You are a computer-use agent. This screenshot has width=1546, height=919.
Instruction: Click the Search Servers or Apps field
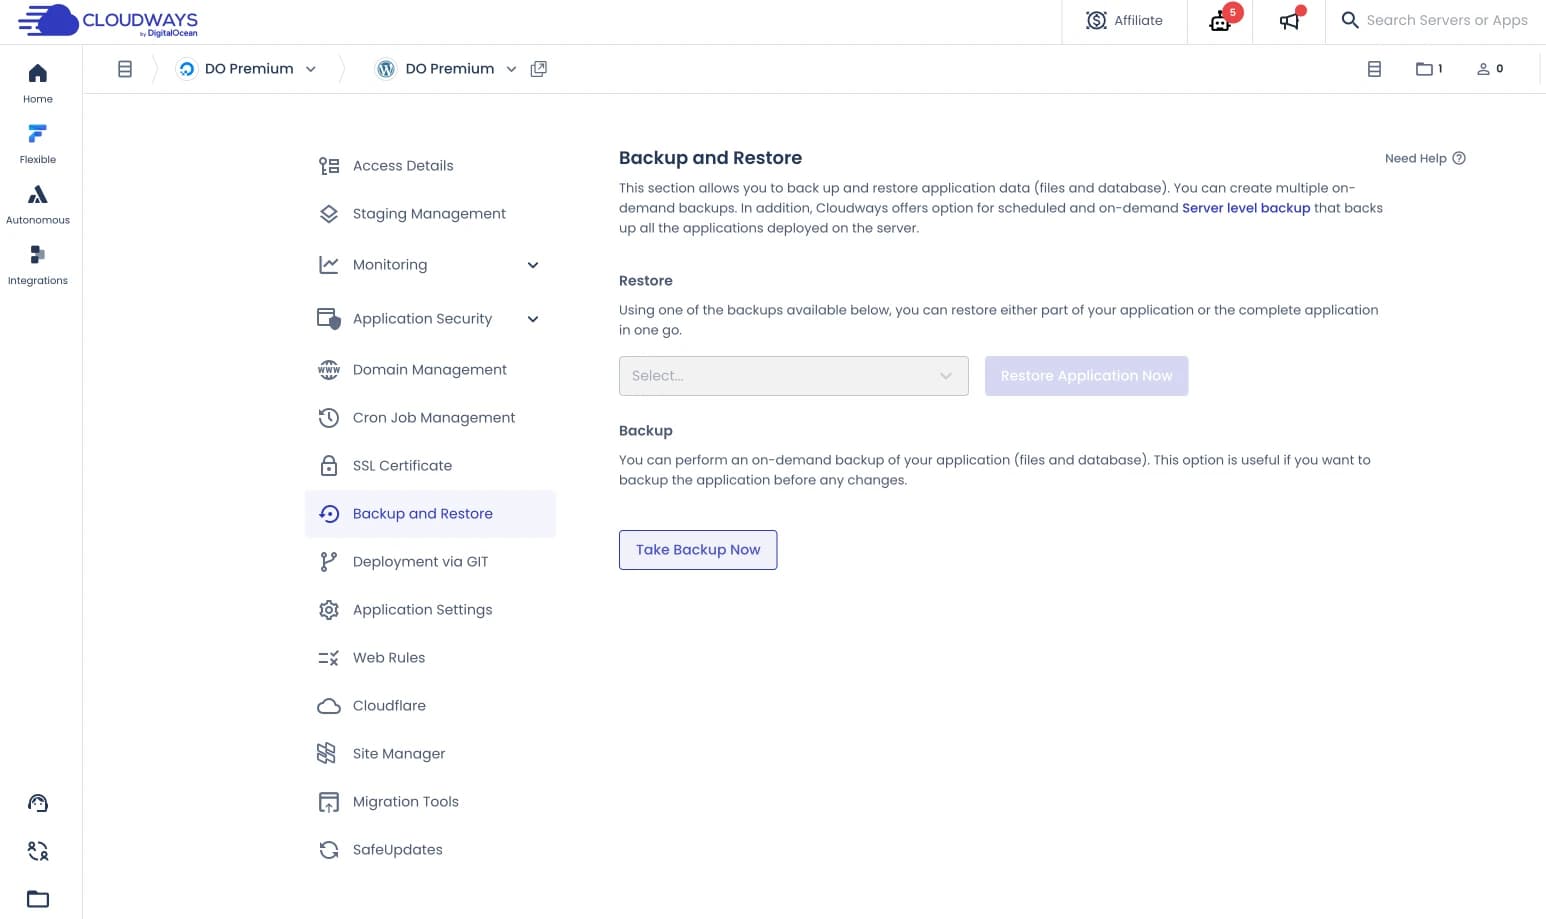click(1445, 20)
